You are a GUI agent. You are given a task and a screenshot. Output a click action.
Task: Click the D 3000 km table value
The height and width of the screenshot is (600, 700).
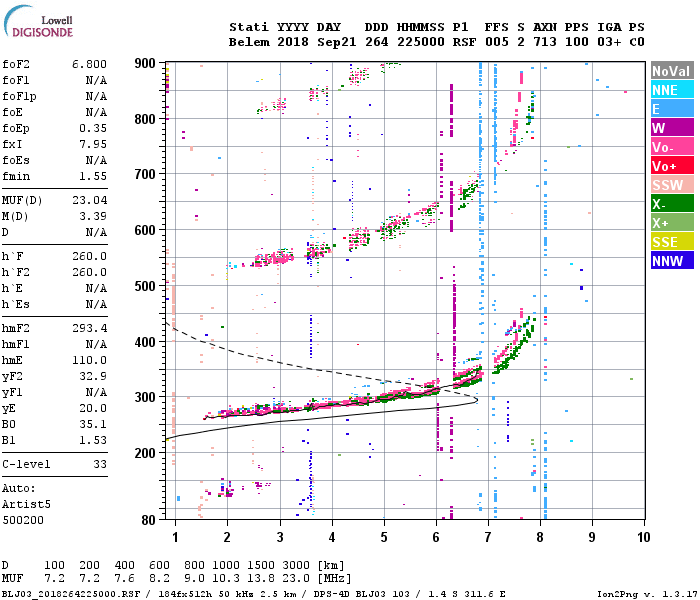pos(296,566)
